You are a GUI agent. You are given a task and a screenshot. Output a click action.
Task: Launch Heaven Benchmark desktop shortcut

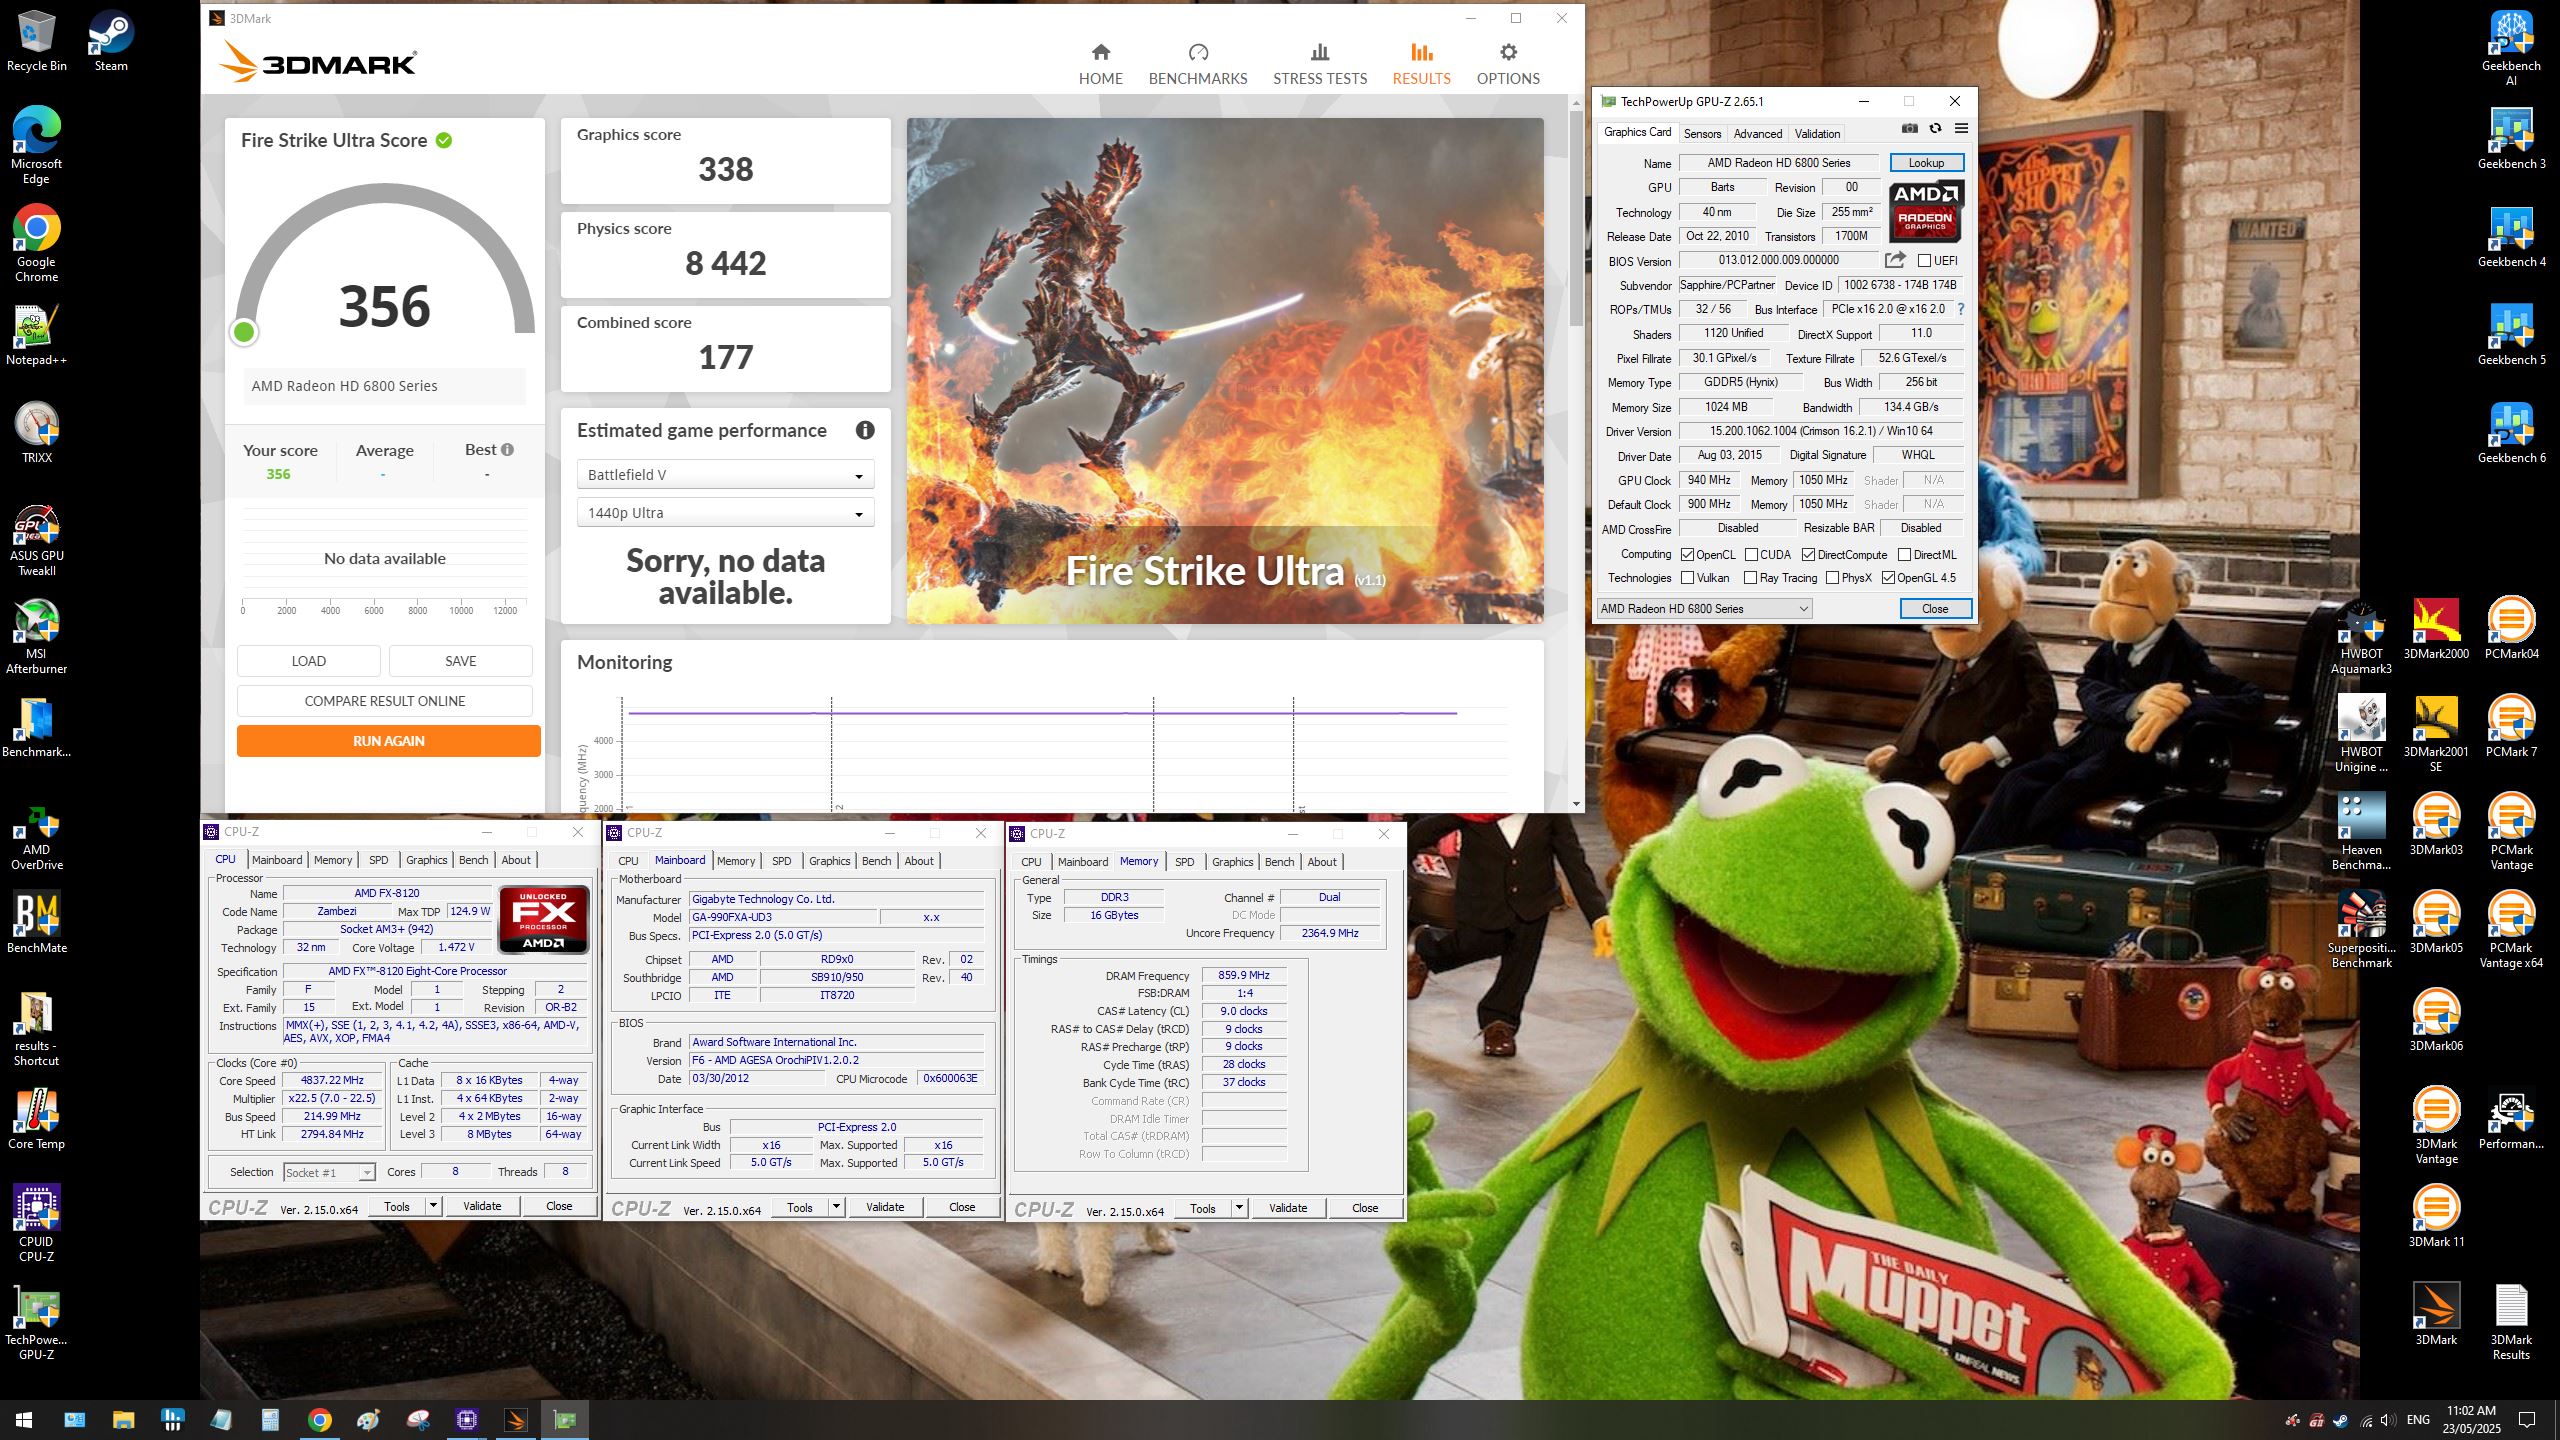coord(2361,832)
